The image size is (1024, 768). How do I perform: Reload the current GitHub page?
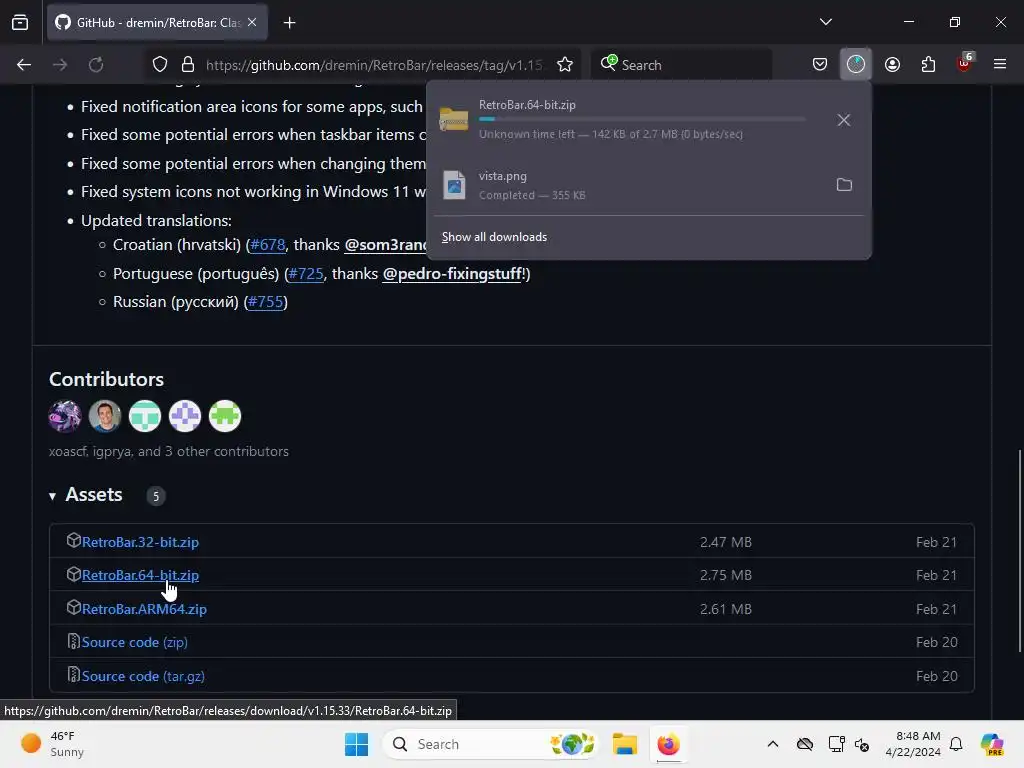coord(96,65)
